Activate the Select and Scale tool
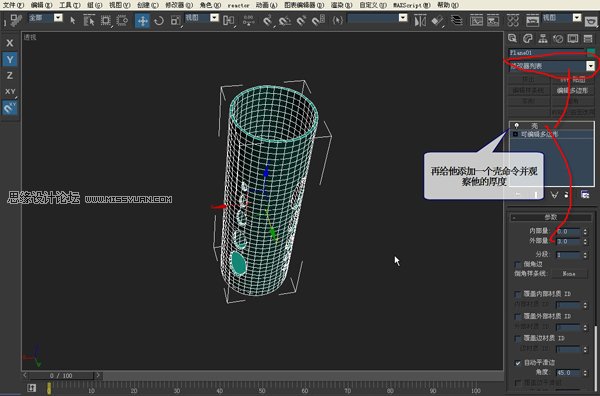Image resolution: width=600 pixels, height=396 pixels. pos(175,20)
